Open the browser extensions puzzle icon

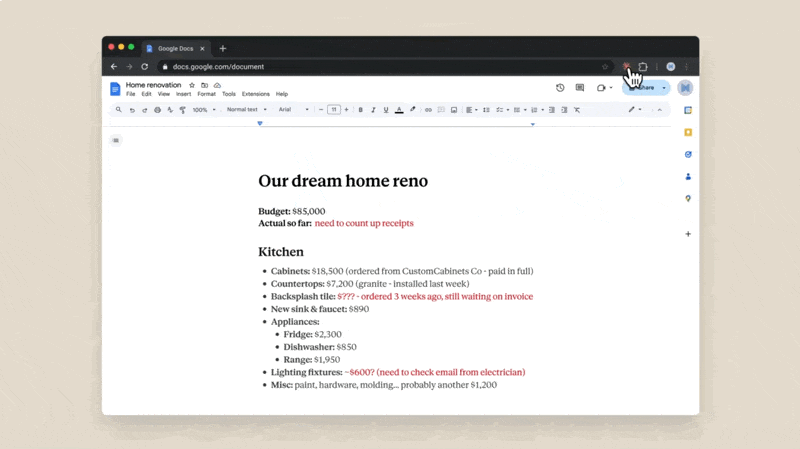point(643,67)
